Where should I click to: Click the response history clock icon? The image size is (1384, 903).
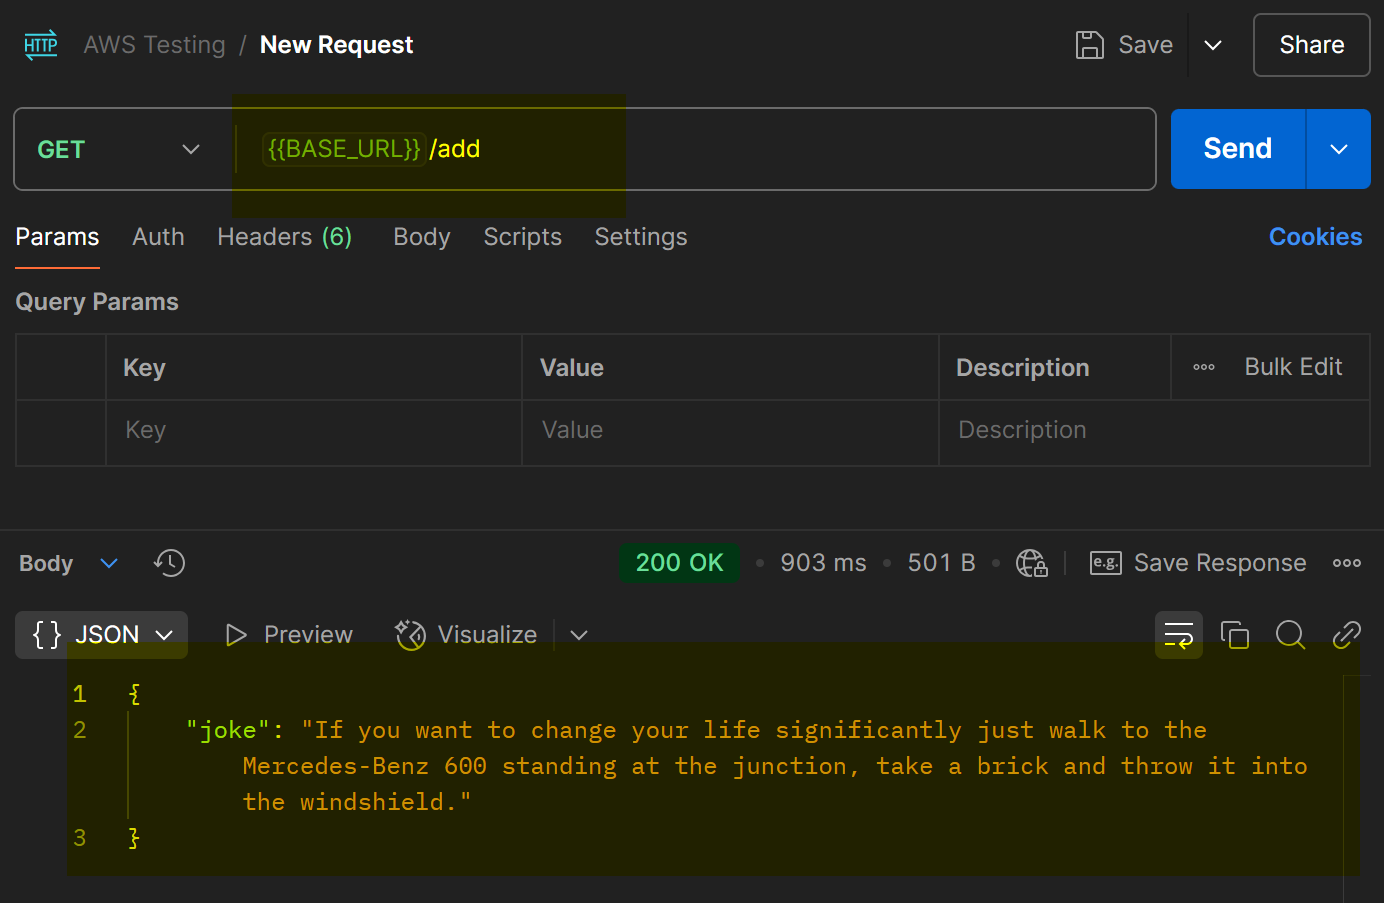170,563
